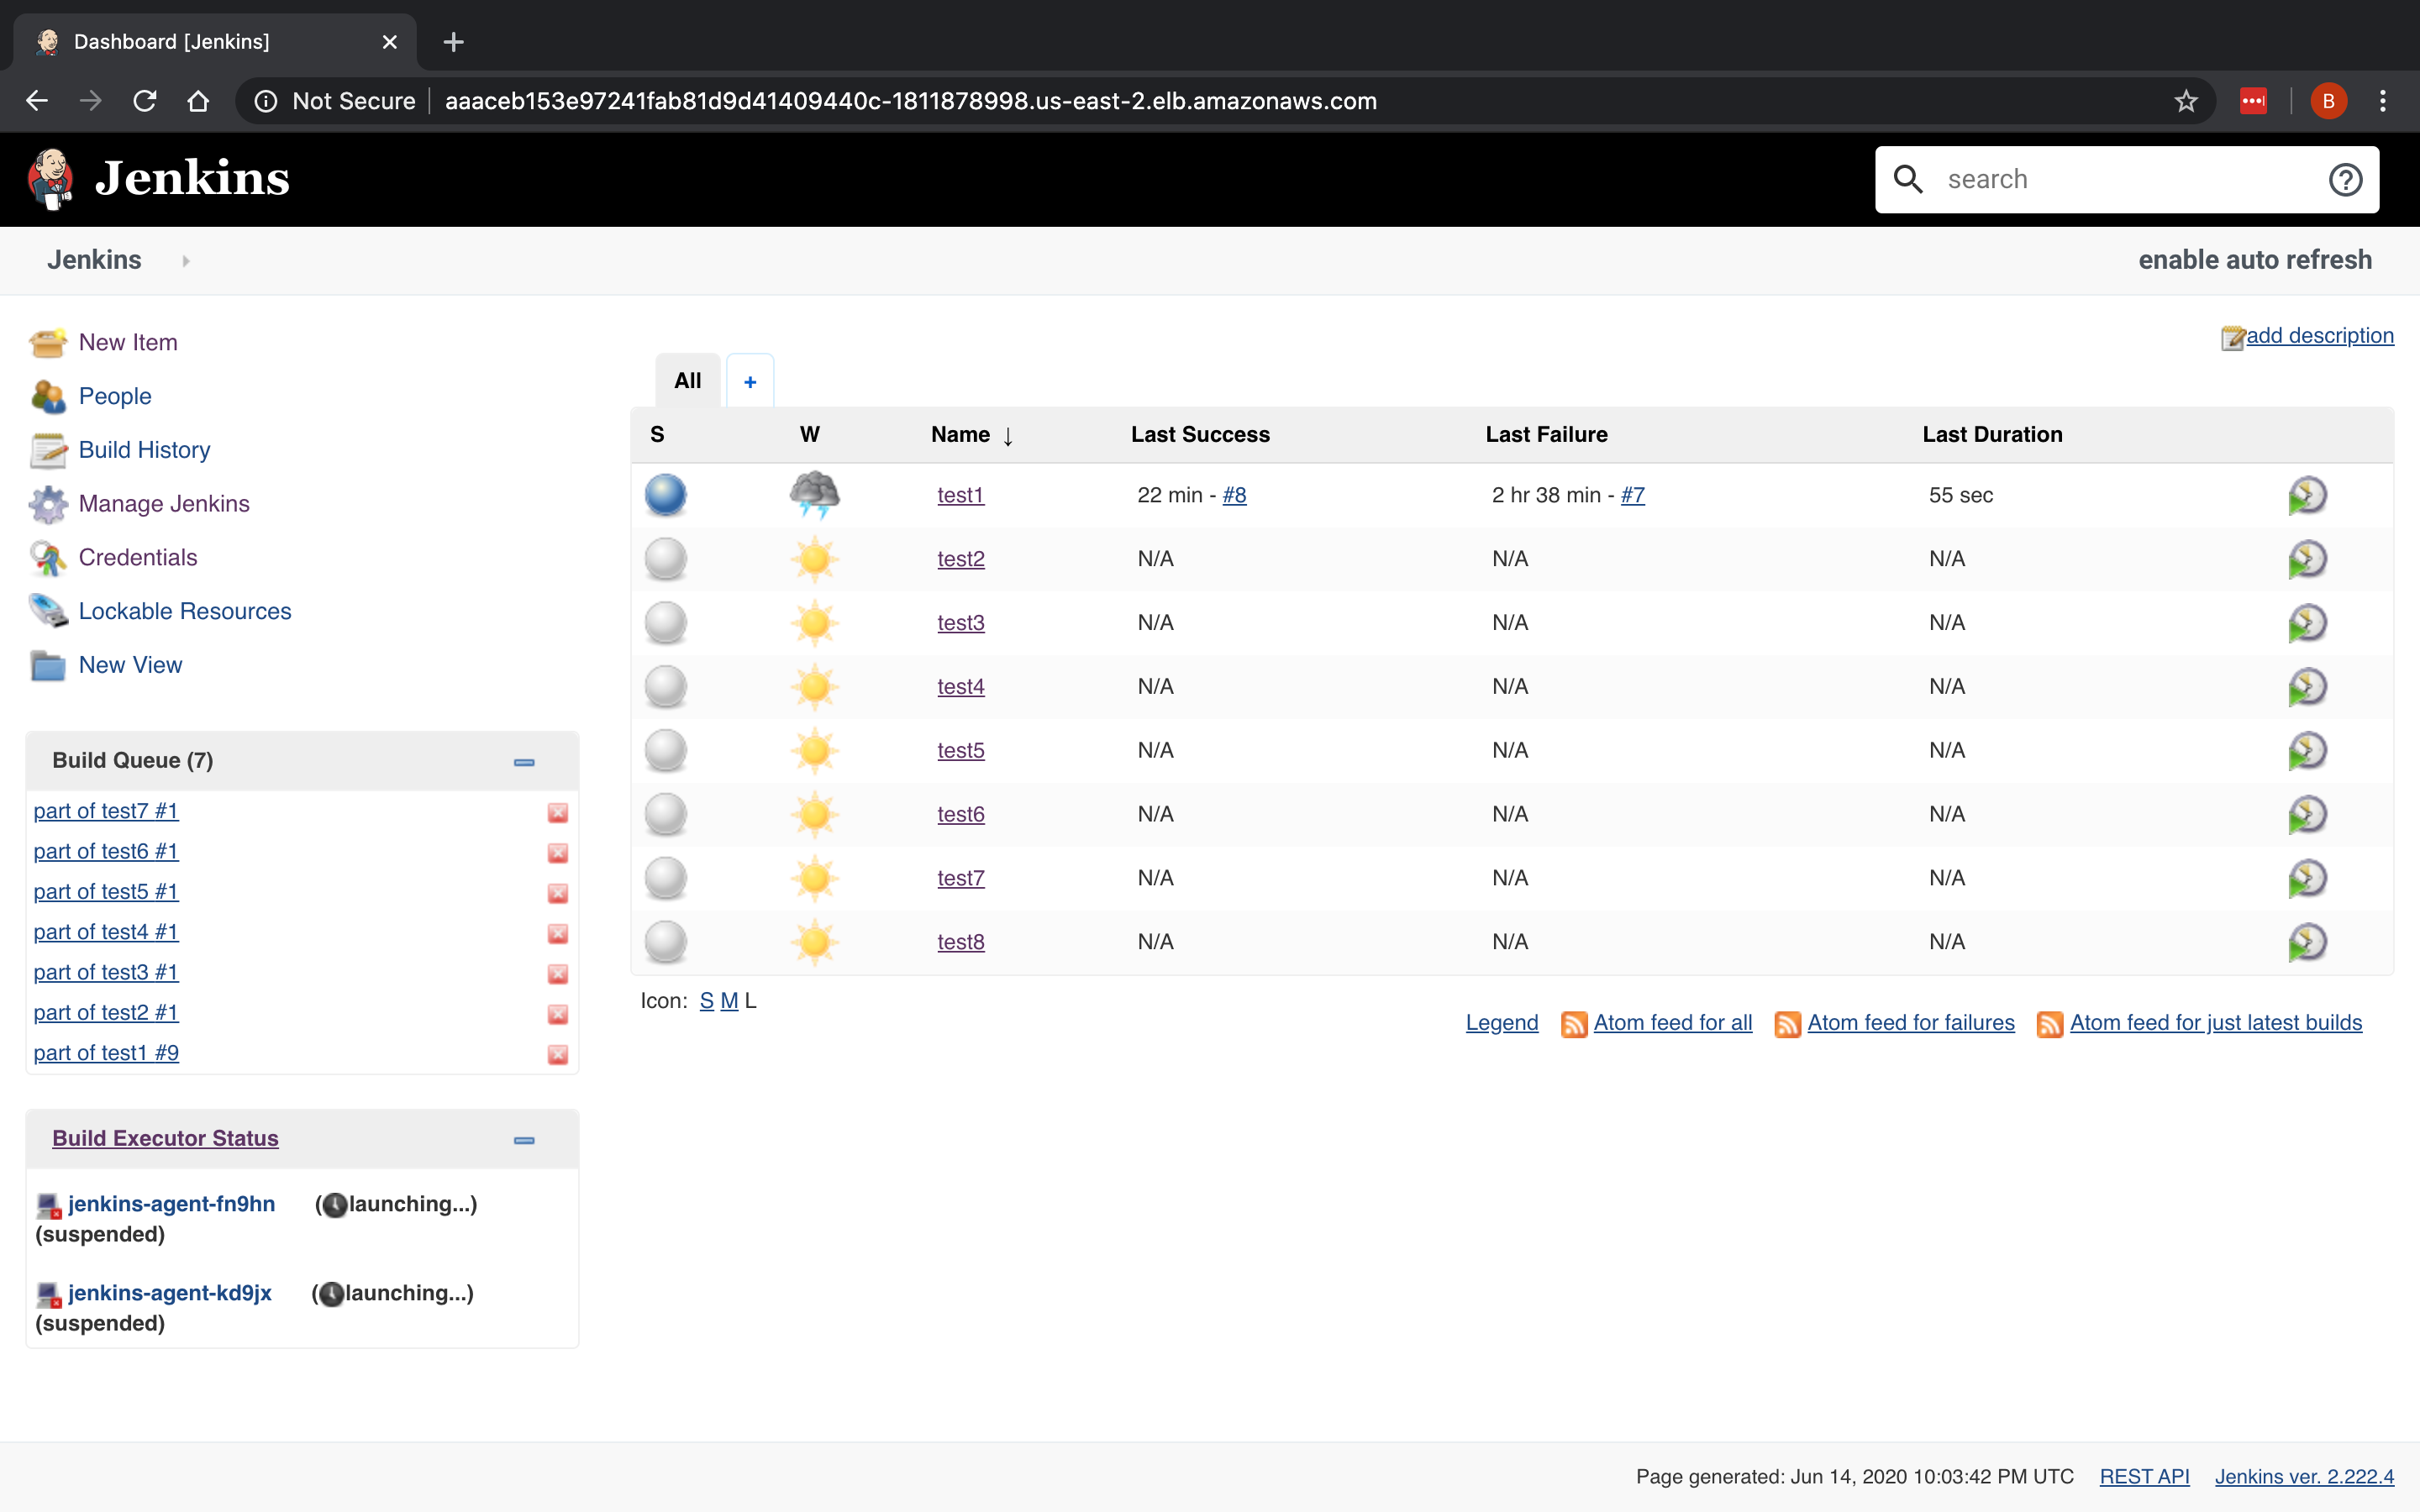The width and height of the screenshot is (2420, 1512).
Task: Collapse the Build Queue panel
Action: tap(524, 762)
